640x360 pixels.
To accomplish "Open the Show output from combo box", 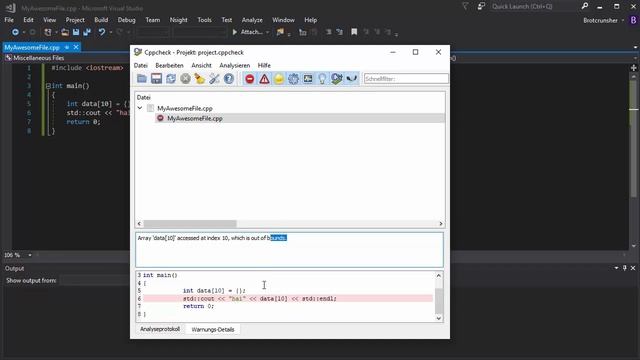I will pos(95,280).
